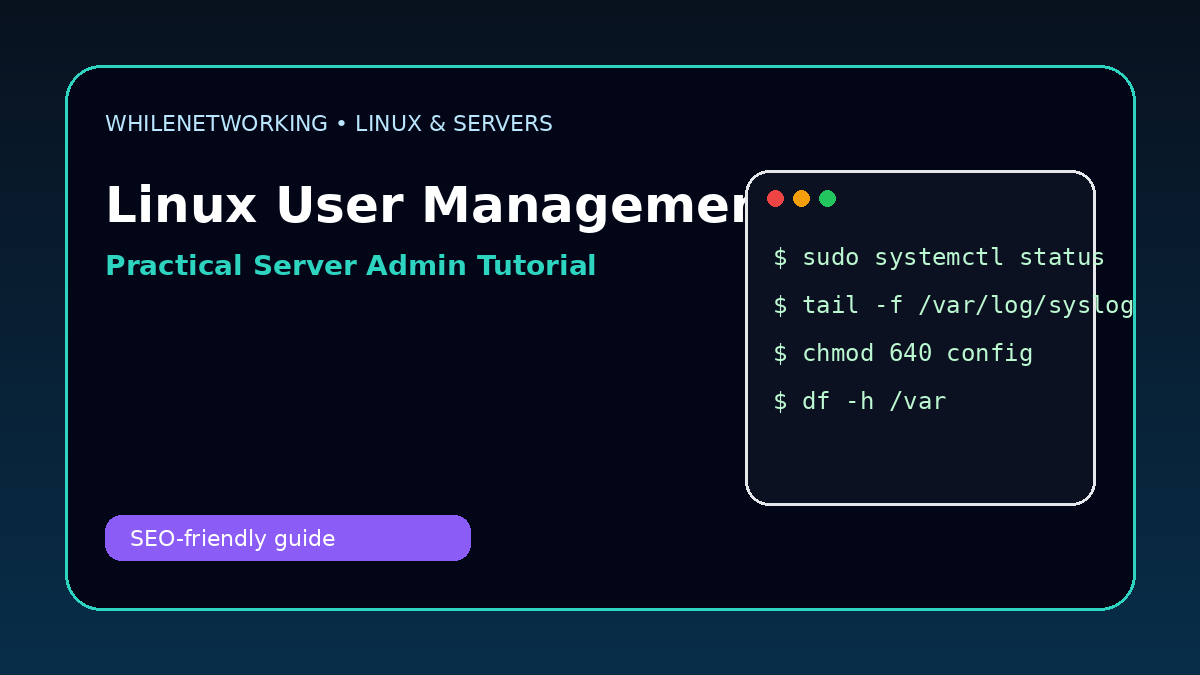
Task: Click the "$ sudo systemctl status" command line
Action: coord(938,258)
